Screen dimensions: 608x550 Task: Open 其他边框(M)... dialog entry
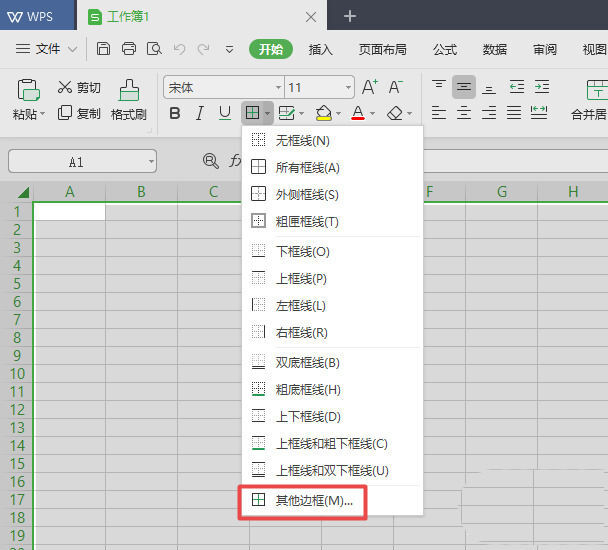332,500
